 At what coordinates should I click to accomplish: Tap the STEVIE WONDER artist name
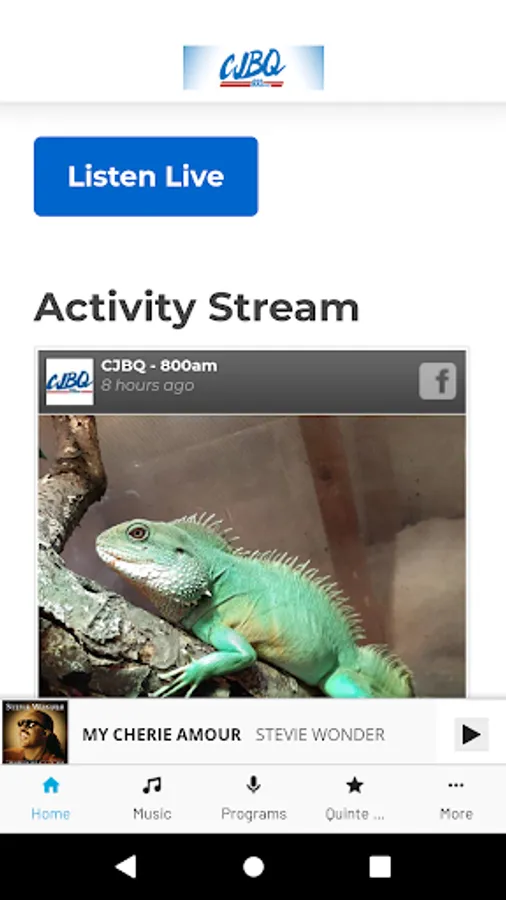320,735
